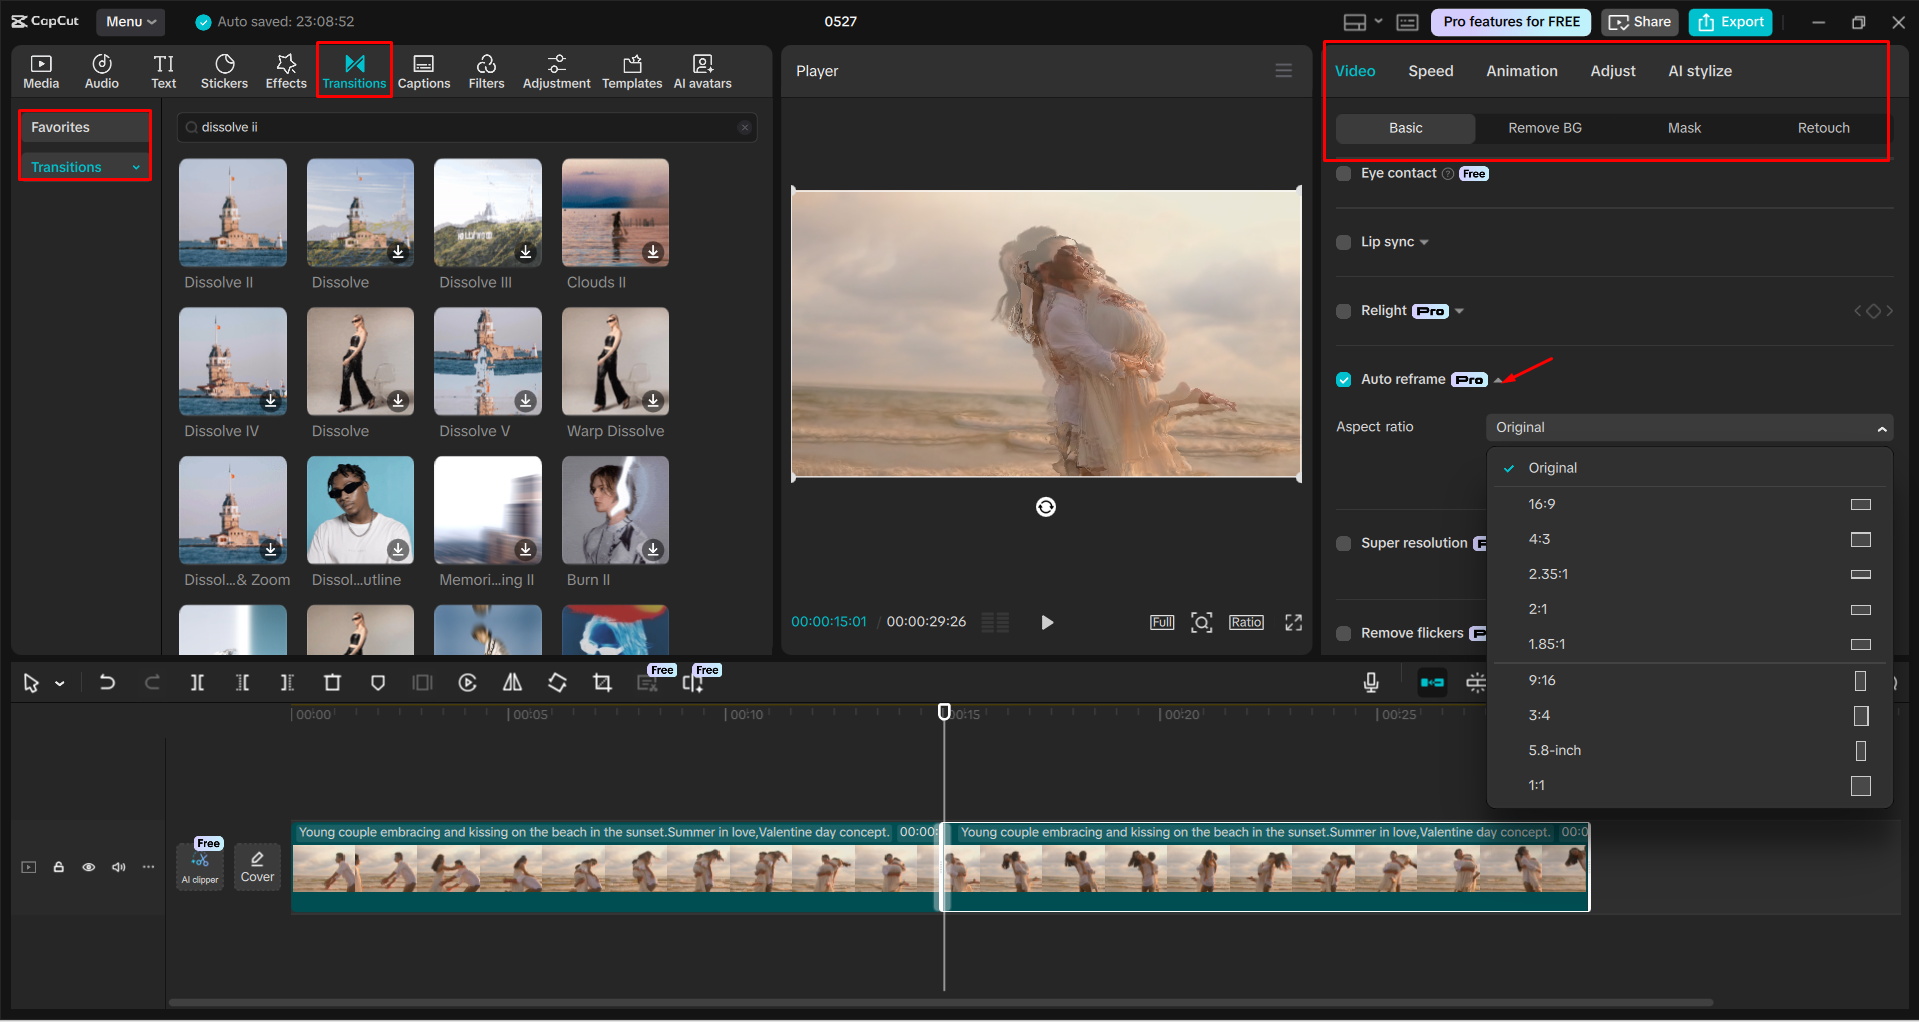The height and width of the screenshot is (1022, 1919).
Task: Open the voiceover recording microphone tool
Action: (x=1370, y=682)
